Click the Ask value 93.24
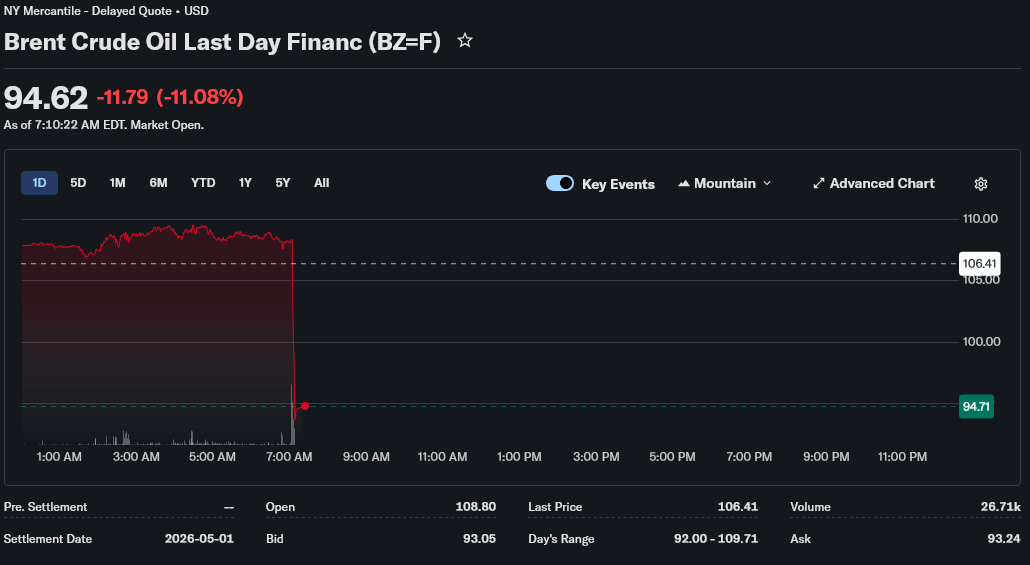1030x565 pixels. tap(1004, 539)
